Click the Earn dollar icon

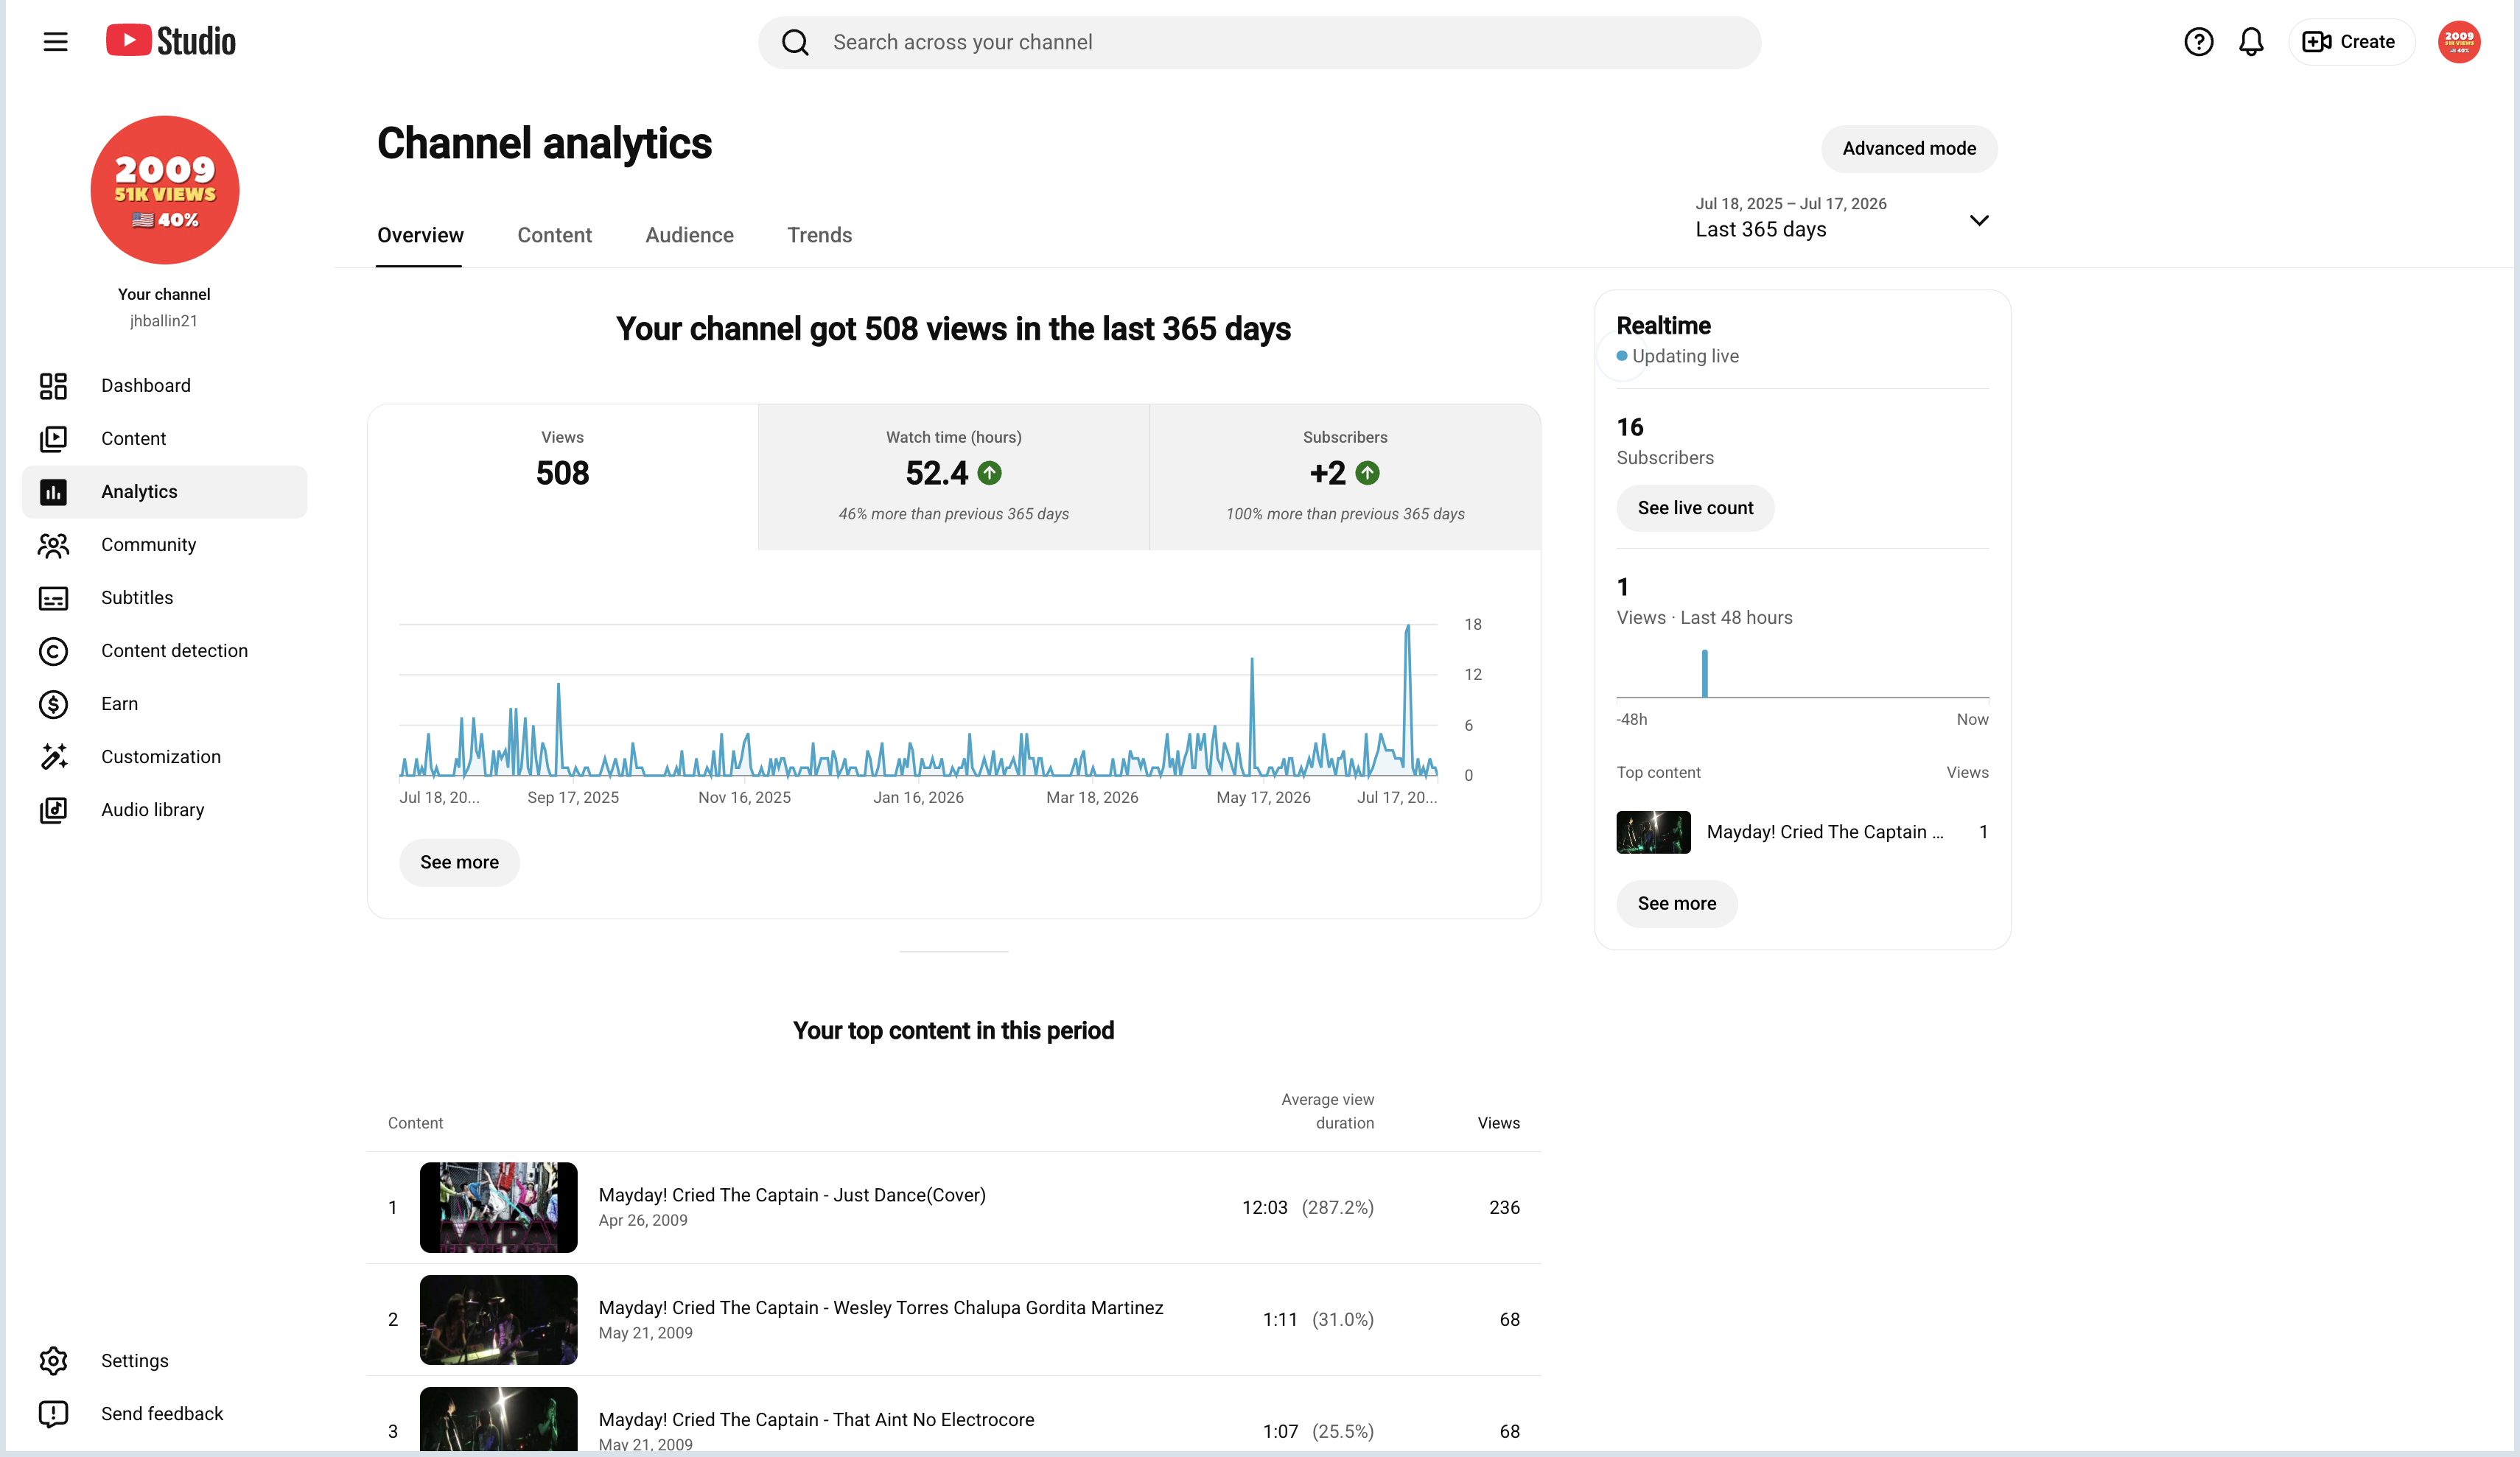[53, 704]
